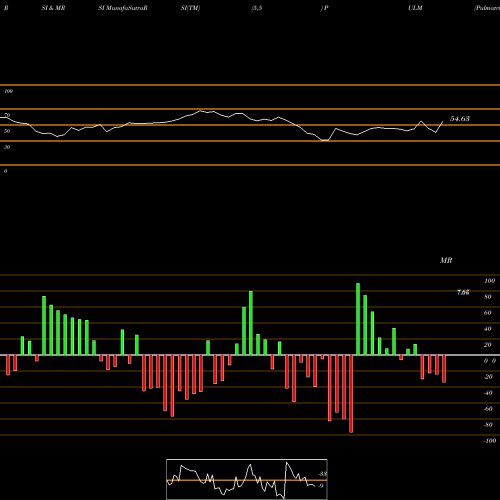This screenshot has height=500, width=500.
Task: Click the -60 label on MR axis
Action: [488, 409]
